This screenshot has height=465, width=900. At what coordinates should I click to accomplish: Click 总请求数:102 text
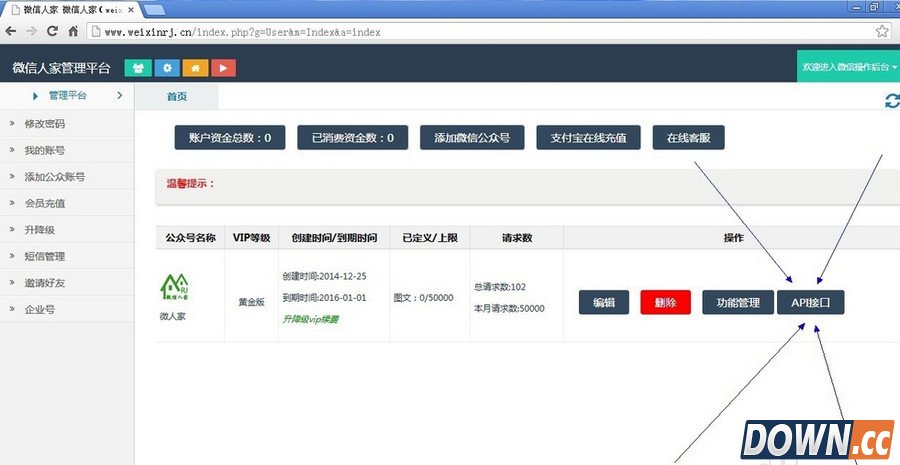click(x=500, y=287)
